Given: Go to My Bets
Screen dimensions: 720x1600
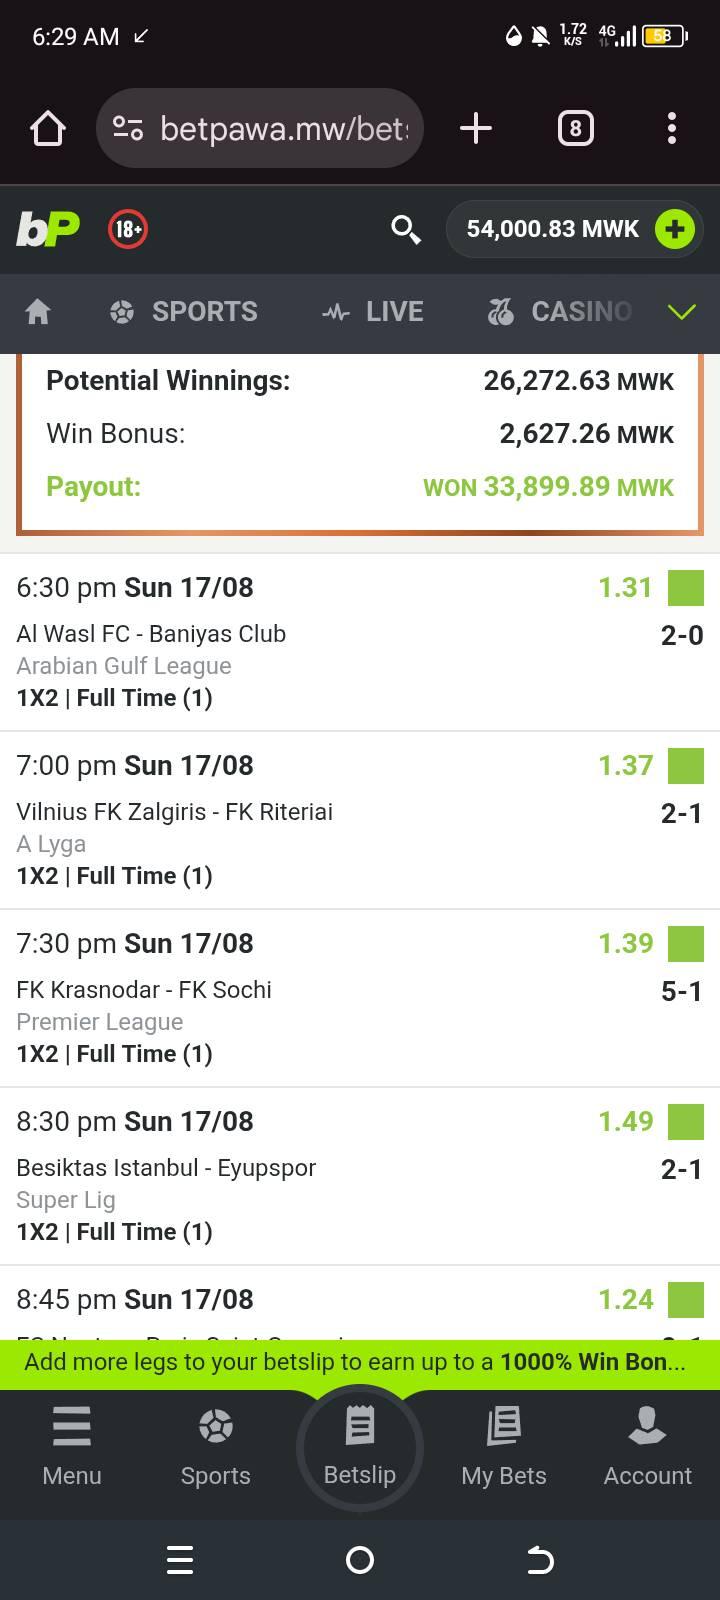Looking at the screenshot, I should [x=504, y=1446].
